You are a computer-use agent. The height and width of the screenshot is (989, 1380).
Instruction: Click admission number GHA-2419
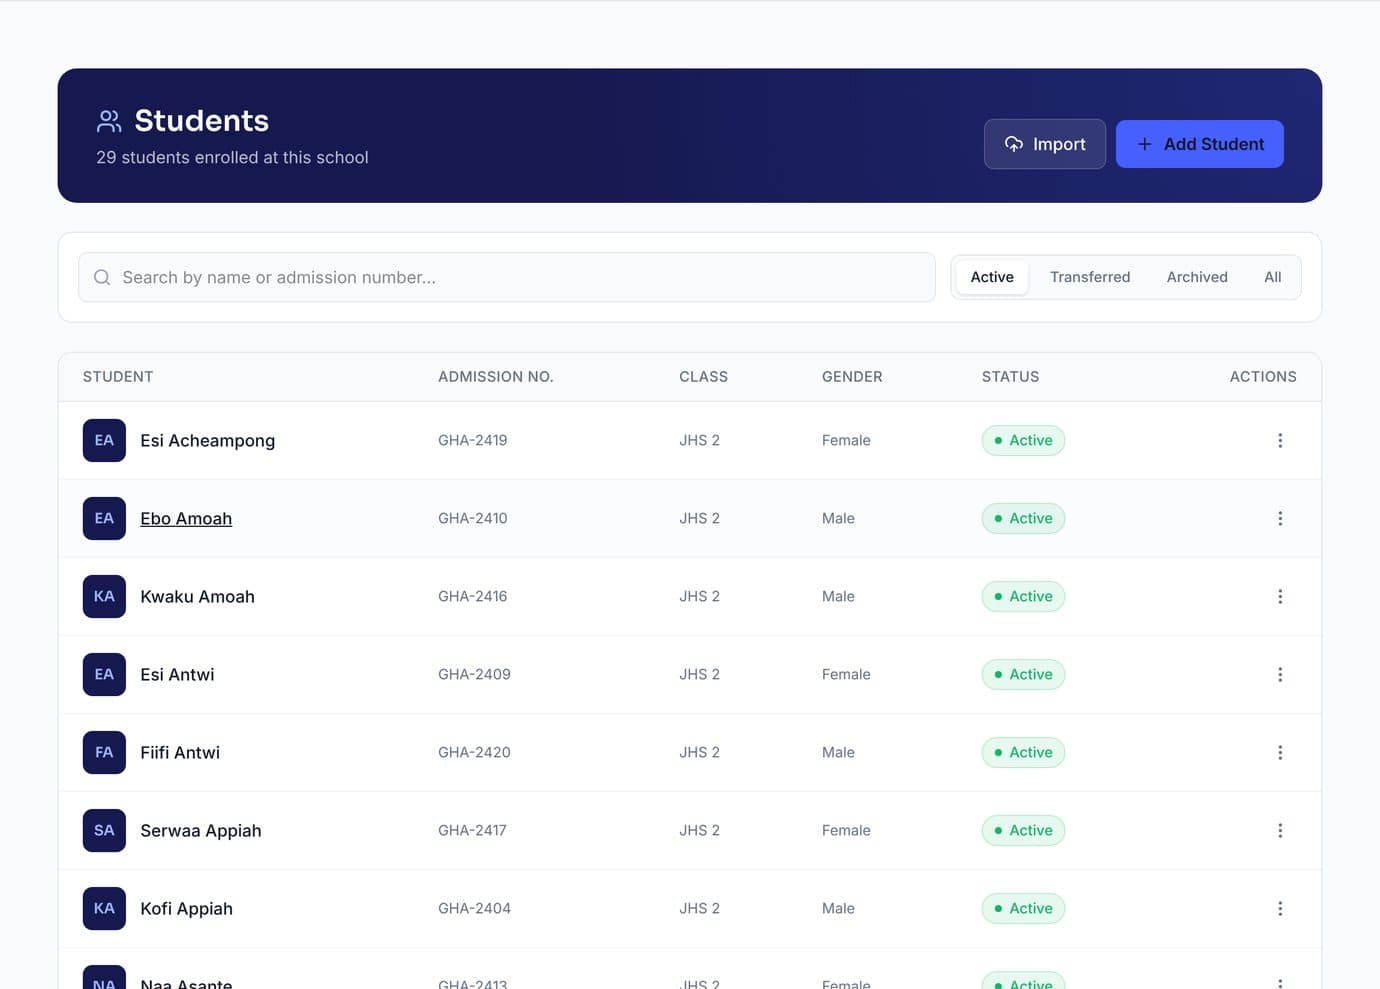click(x=472, y=440)
